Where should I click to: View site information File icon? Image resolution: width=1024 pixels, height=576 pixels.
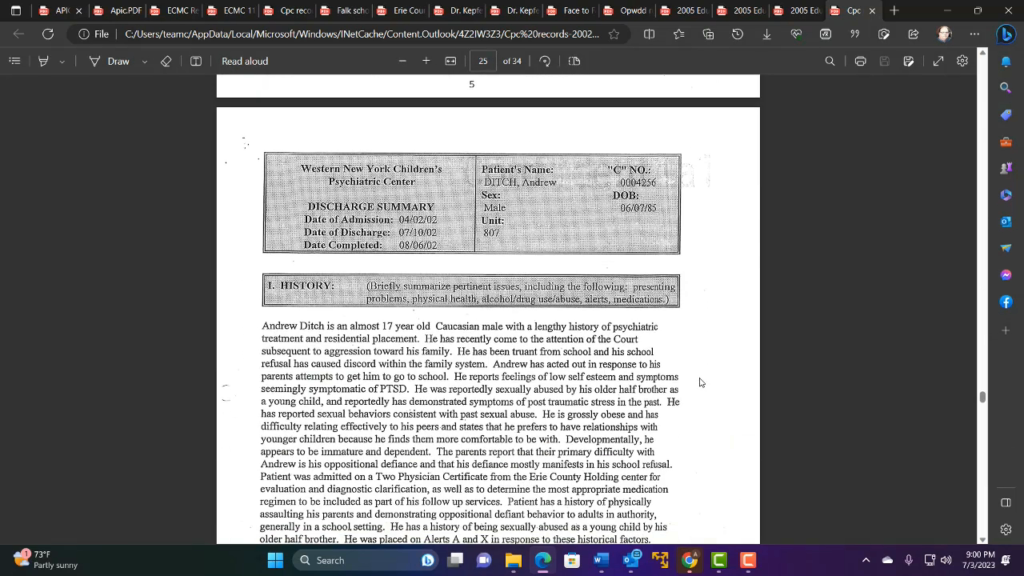(93, 34)
